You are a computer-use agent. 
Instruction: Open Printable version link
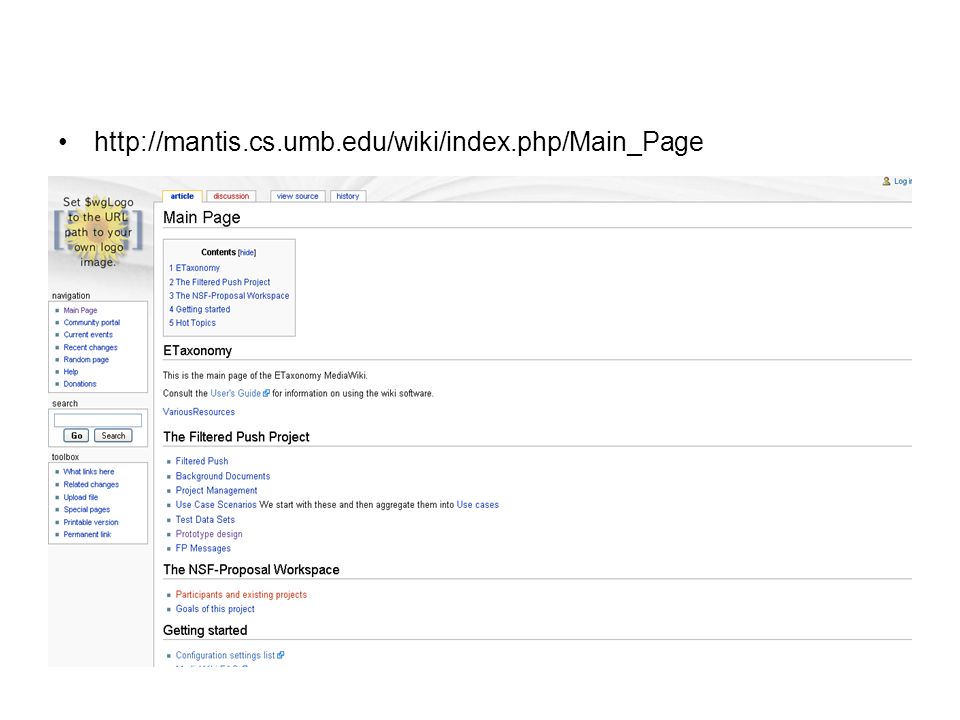point(91,522)
